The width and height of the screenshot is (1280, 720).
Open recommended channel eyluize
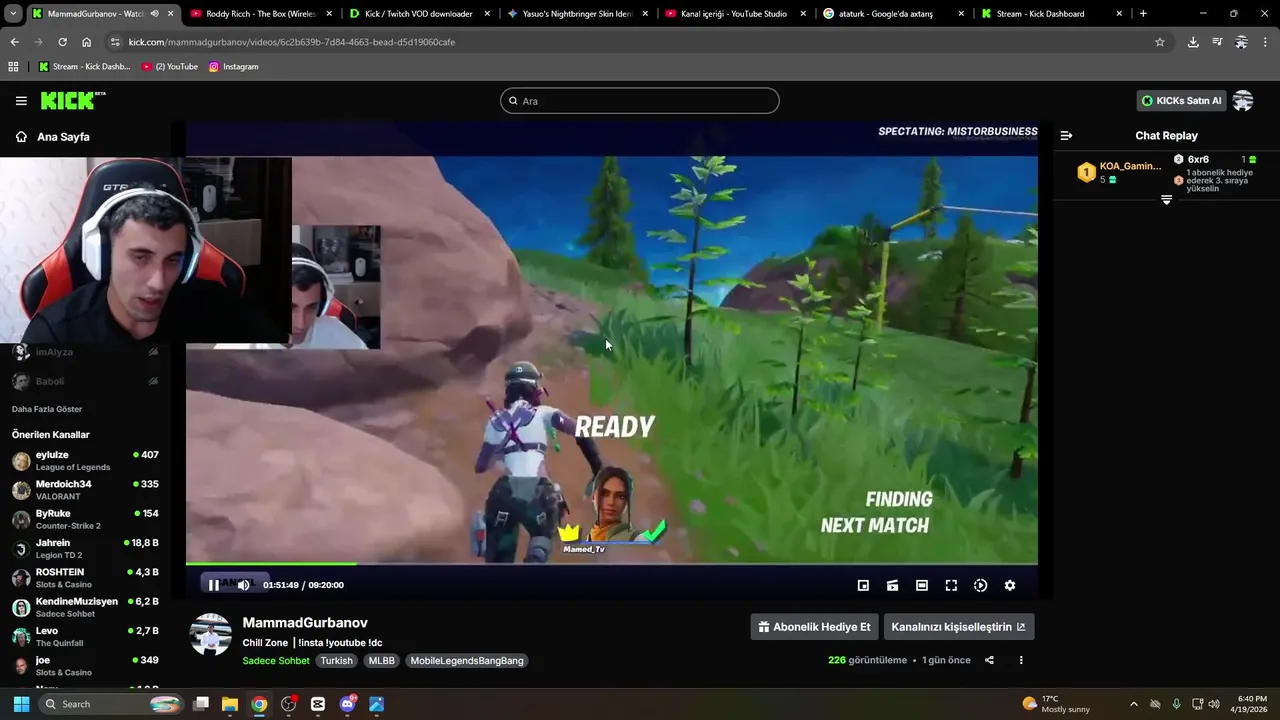tap(85, 461)
